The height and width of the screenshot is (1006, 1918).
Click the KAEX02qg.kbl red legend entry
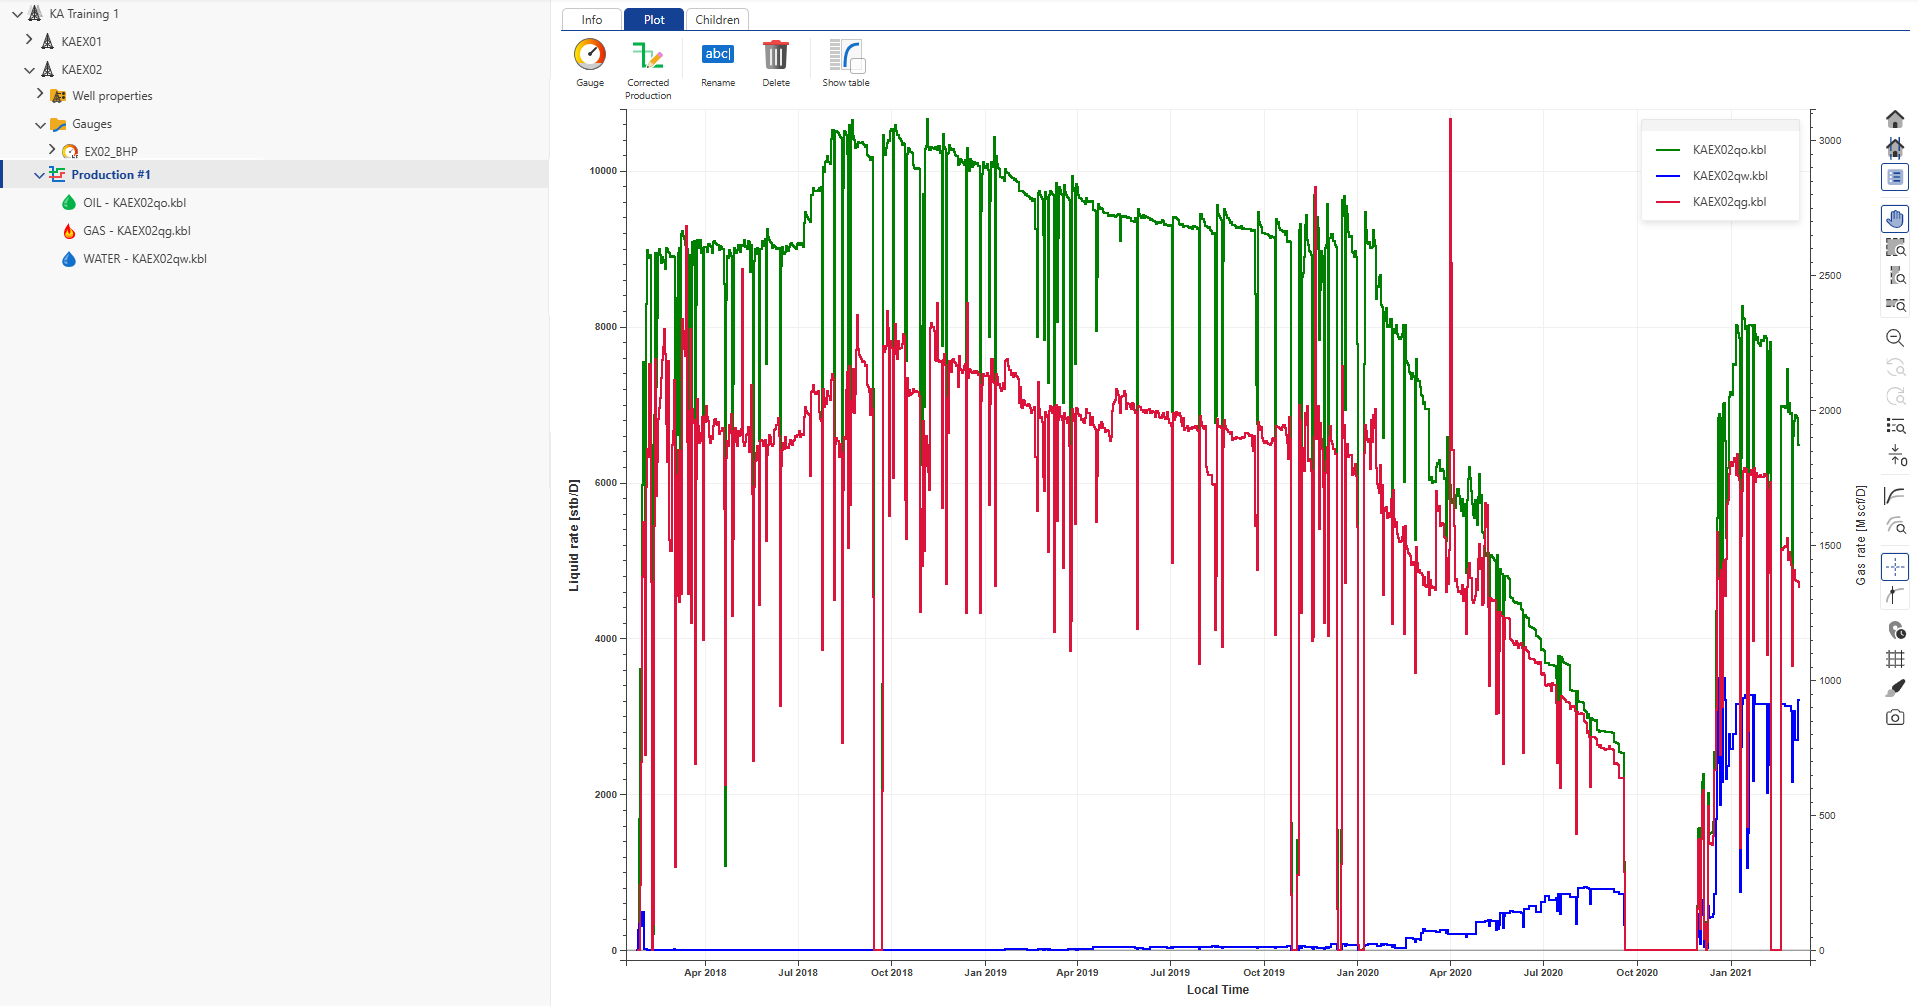coord(1728,202)
